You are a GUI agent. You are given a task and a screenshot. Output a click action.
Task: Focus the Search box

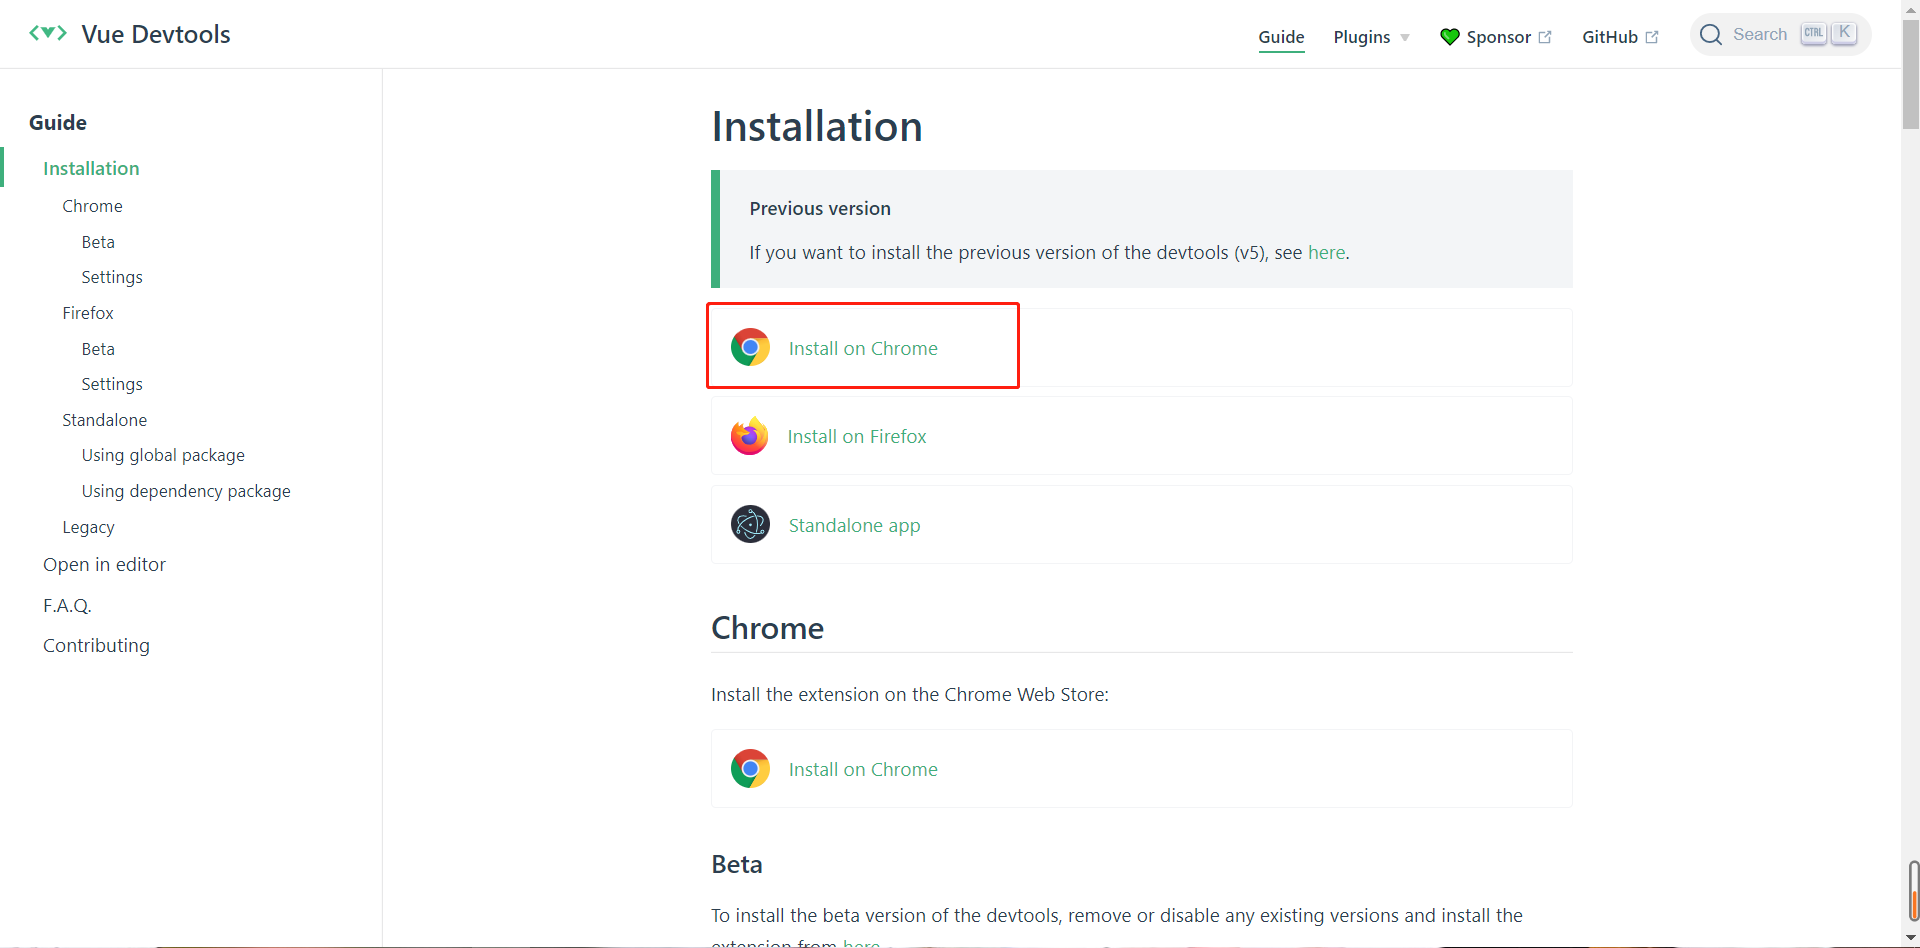click(x=1780, y=35)
